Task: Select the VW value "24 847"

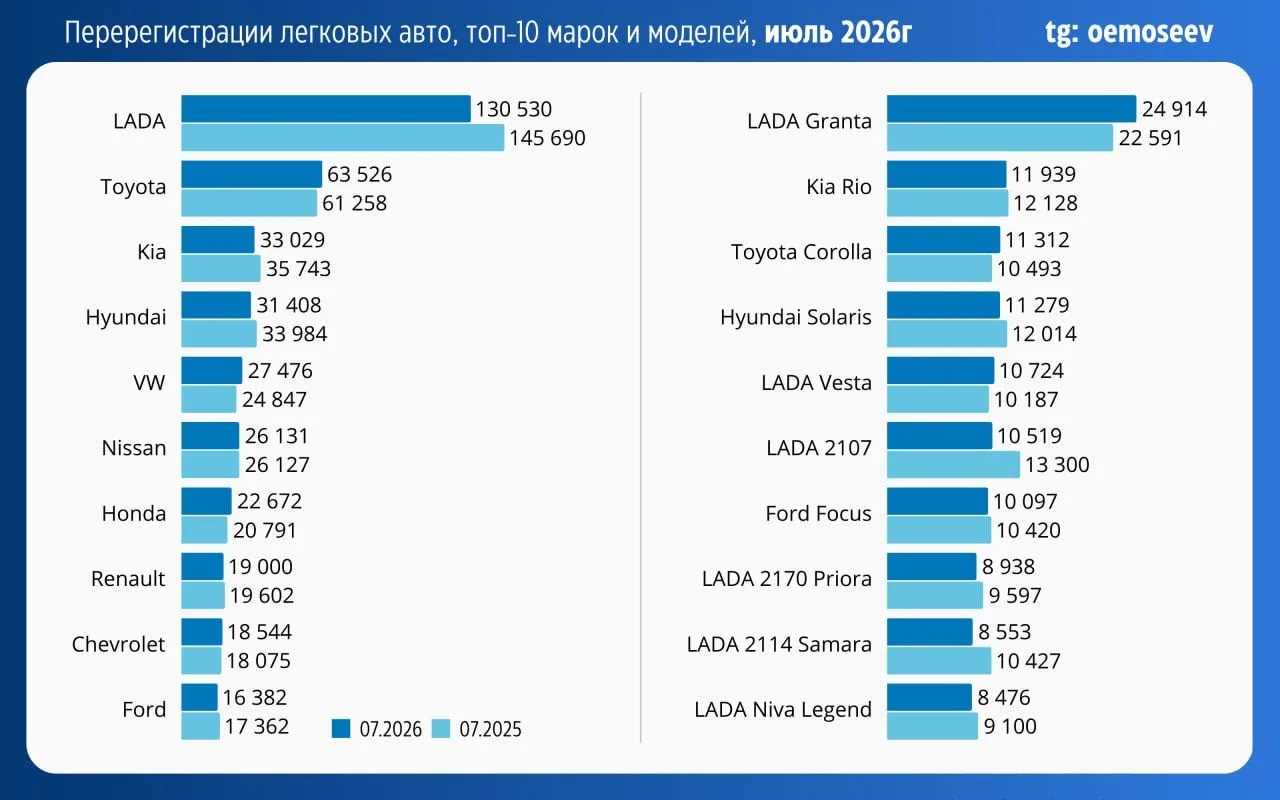Action: [274, 401]
